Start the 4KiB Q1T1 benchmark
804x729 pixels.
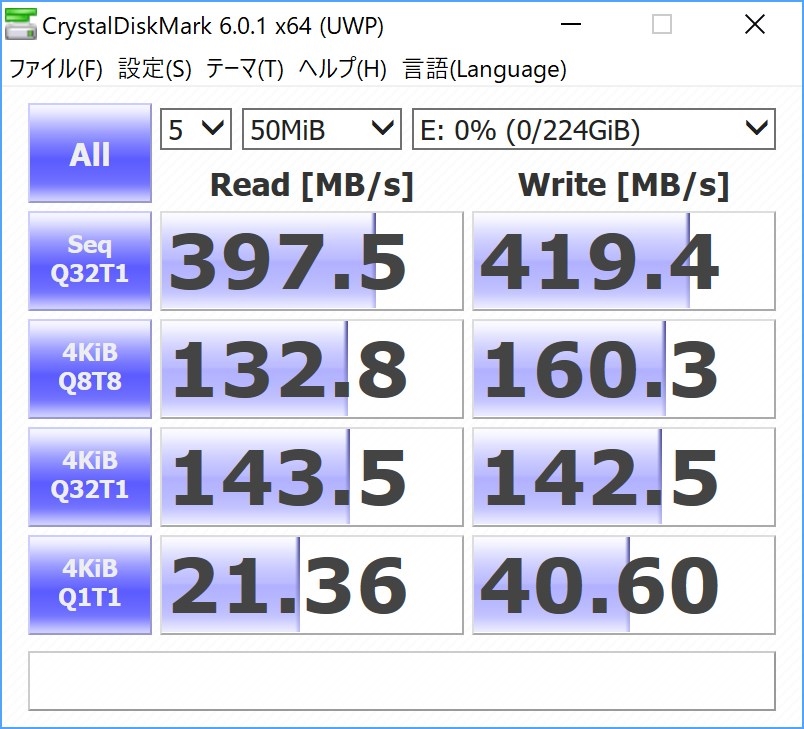click(x=89, y=584)
